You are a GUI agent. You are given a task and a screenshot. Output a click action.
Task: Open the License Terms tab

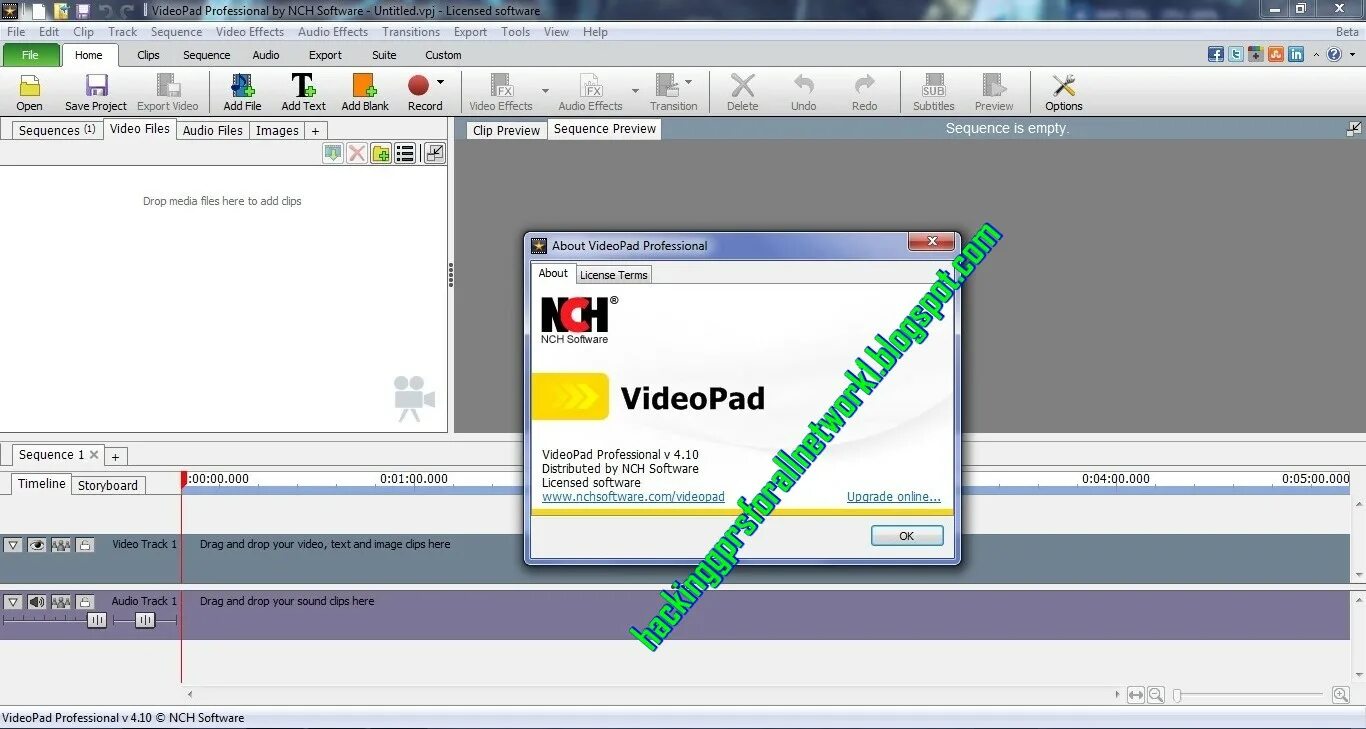(614, 275)
